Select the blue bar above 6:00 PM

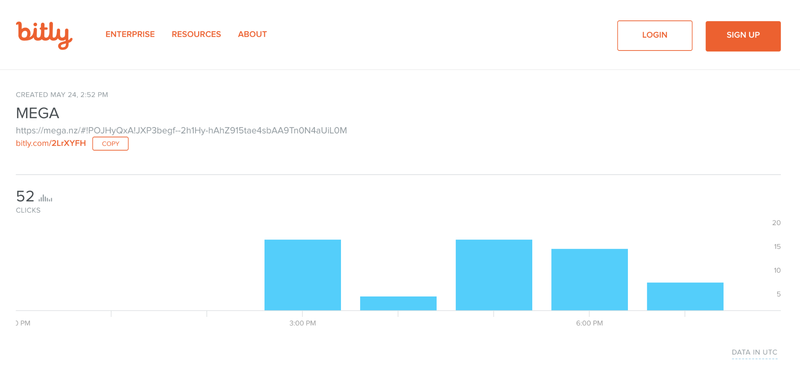point(589,280)
